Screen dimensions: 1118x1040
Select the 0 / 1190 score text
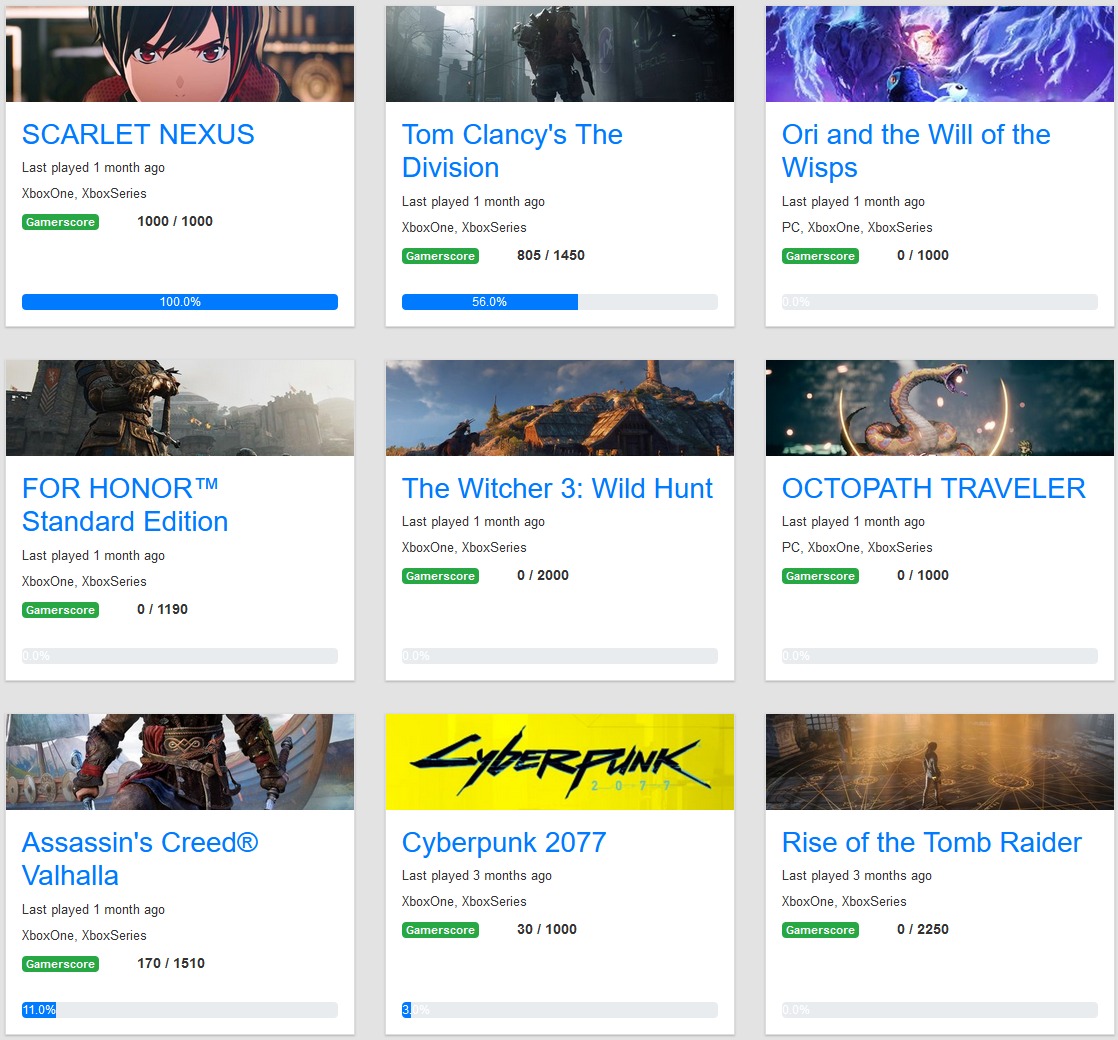pos(163,609)
